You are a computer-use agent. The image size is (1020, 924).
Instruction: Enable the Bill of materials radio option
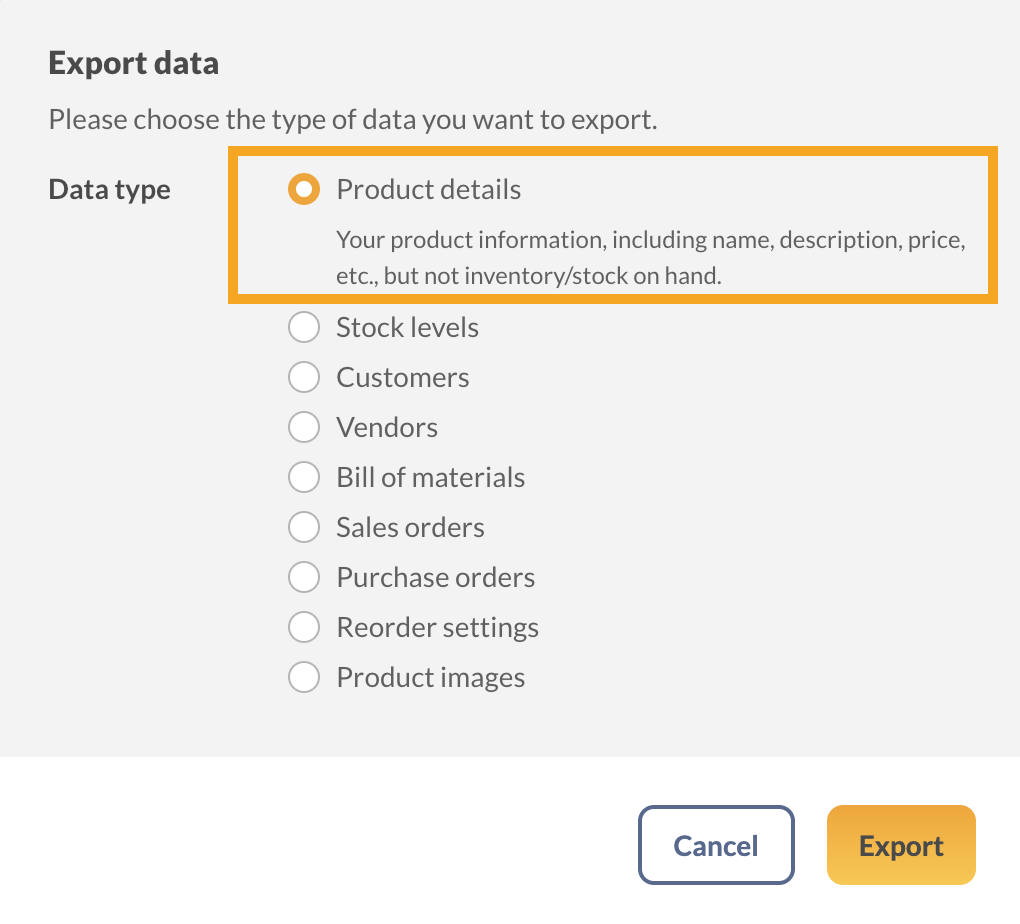[303, 477]
